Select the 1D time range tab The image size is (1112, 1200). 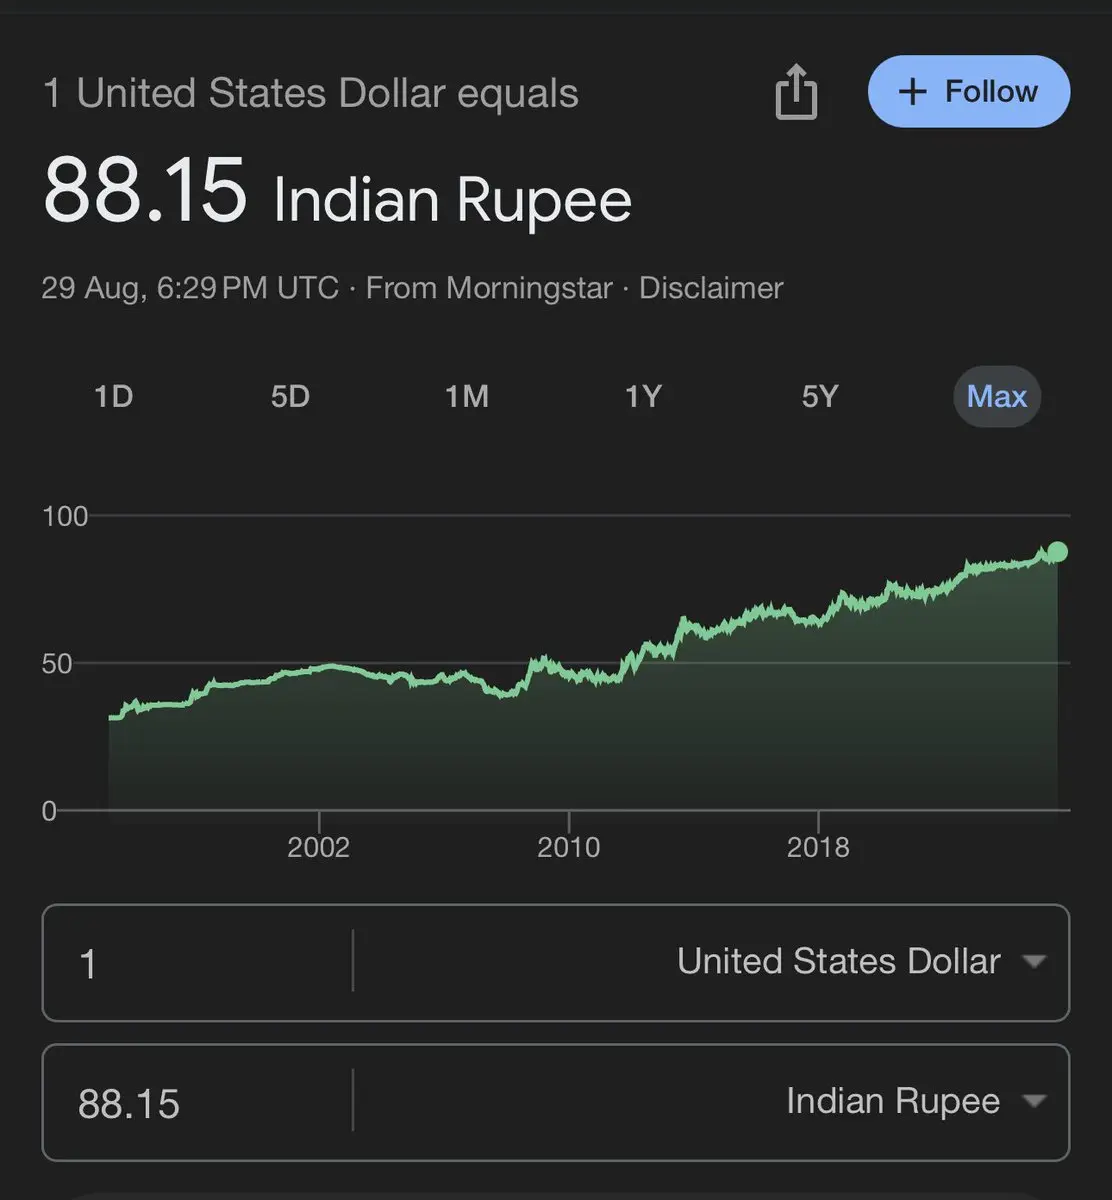pos(113,397)
